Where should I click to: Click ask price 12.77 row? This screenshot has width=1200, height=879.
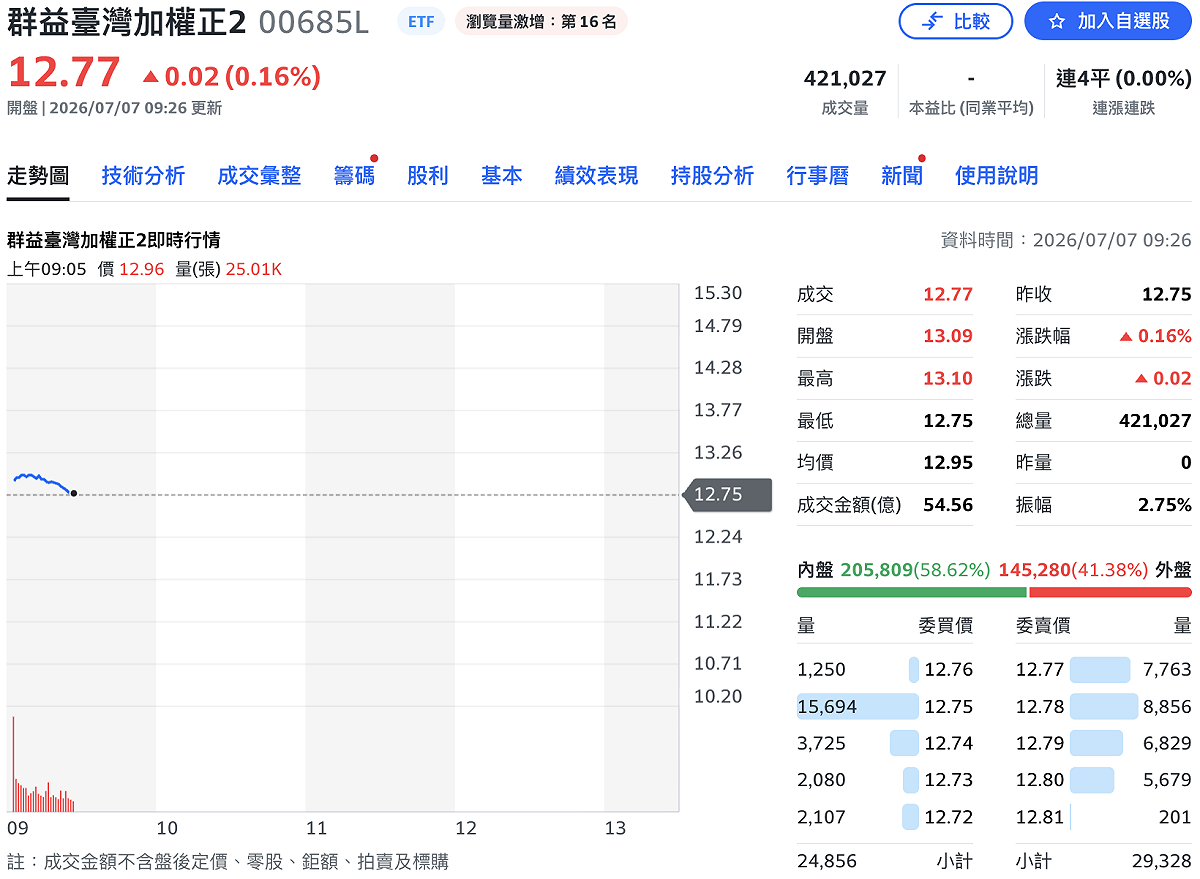[1104, 670]
